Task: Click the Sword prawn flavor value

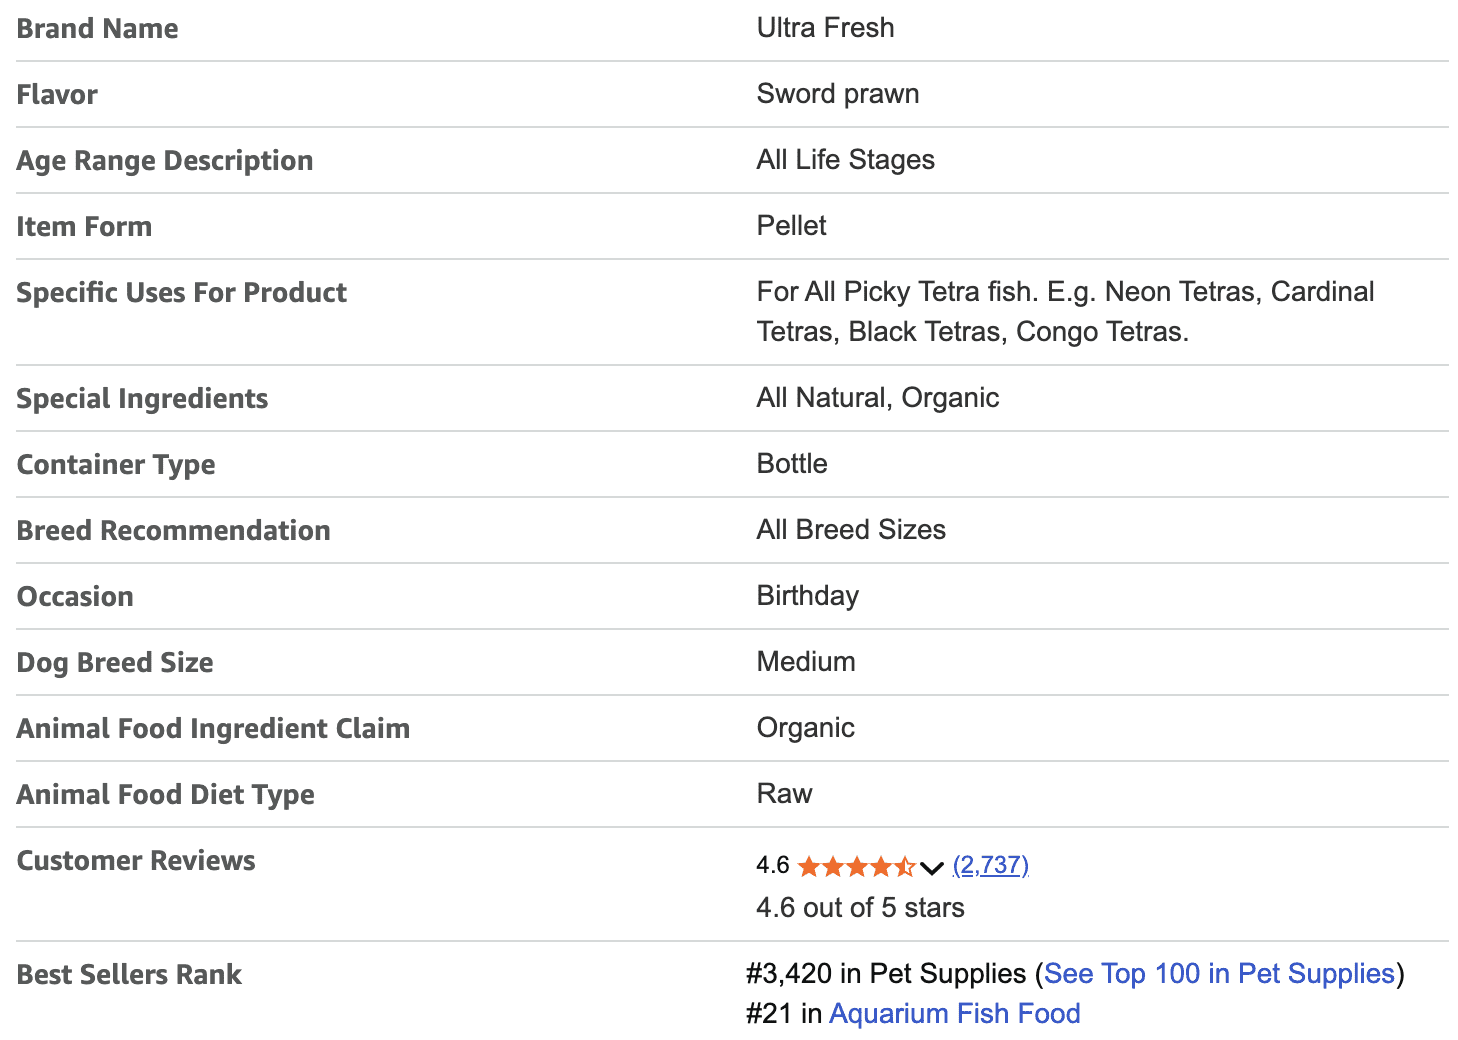Action: (x=837, y=93)
